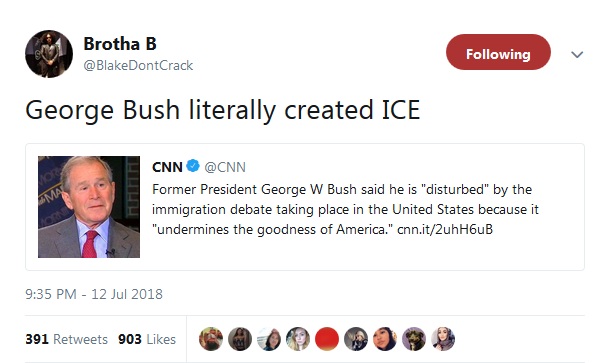Open the @BlakeDontCrack handle
Screen dimensions: 602x363
(x=138, y=66)
